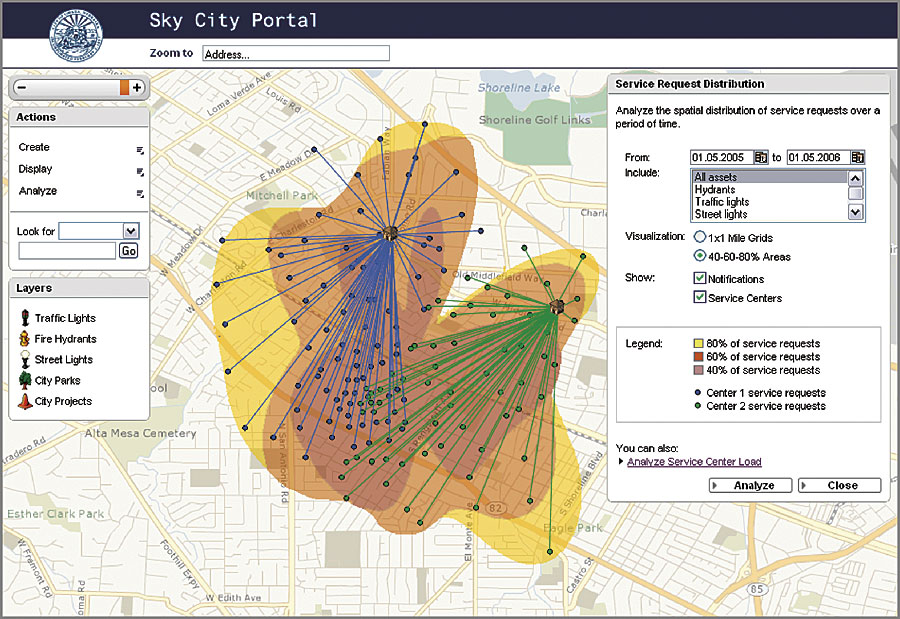Click the Fire Hydrants layer icon
The image size is (900, 619).
(x=24, y=339)
